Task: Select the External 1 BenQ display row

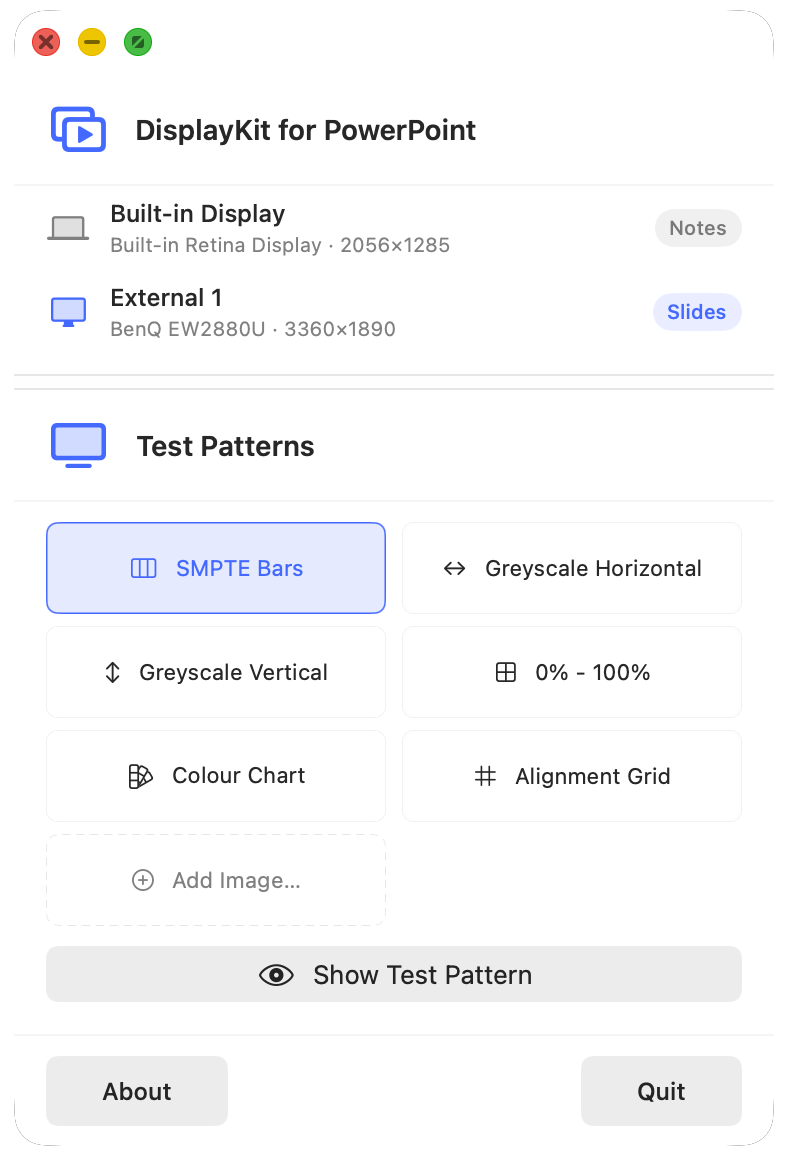Action: point(394,312)
